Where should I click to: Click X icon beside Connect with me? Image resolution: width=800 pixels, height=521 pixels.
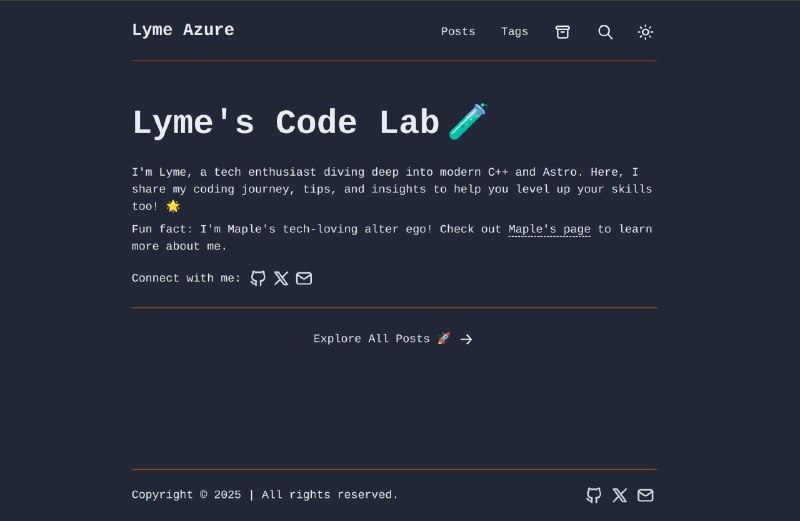(281, 278)
